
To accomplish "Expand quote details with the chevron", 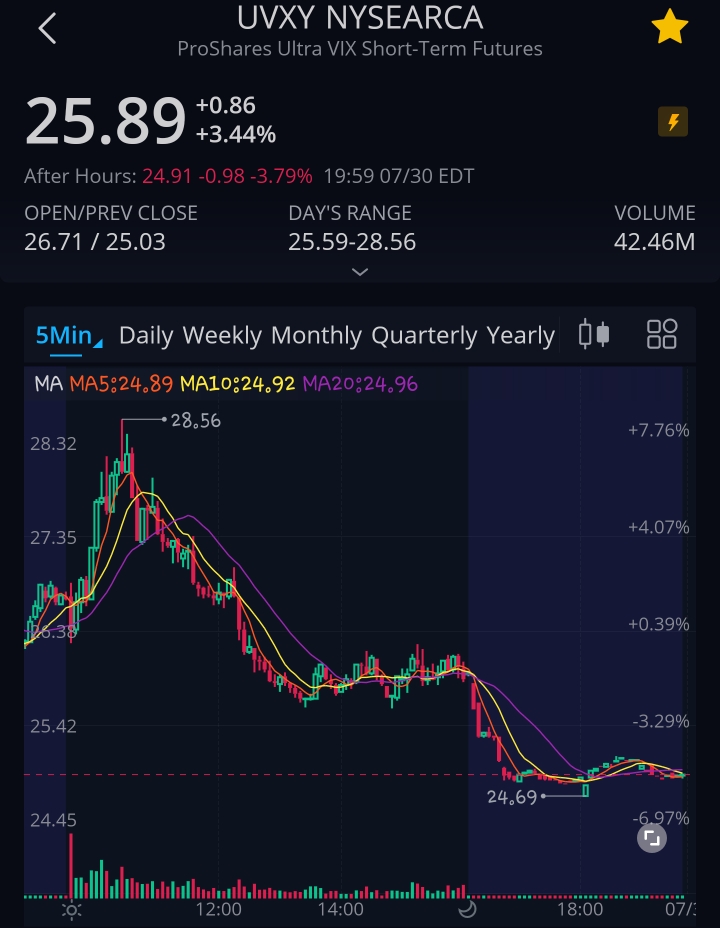I will 360,272.
